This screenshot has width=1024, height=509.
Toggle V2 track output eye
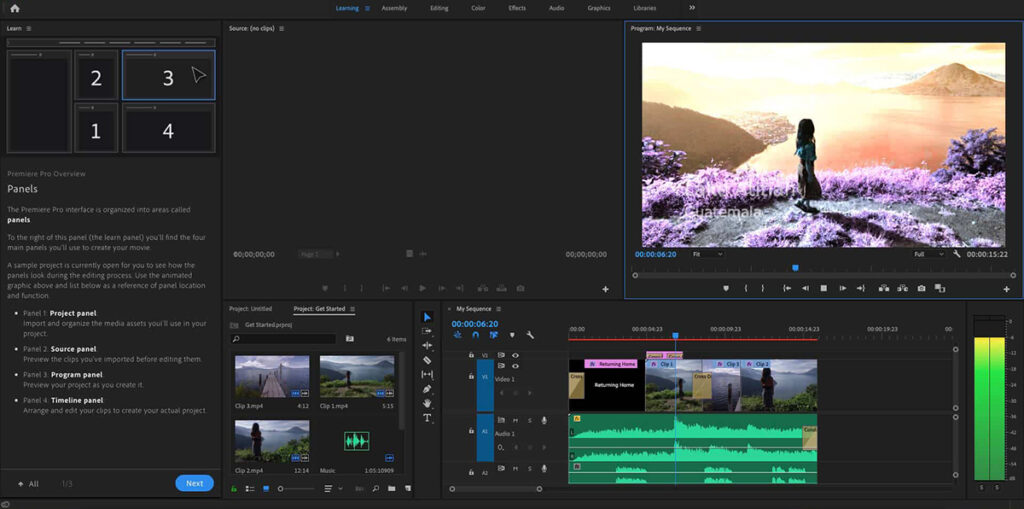pyautogui.click(x=515, y=355)
